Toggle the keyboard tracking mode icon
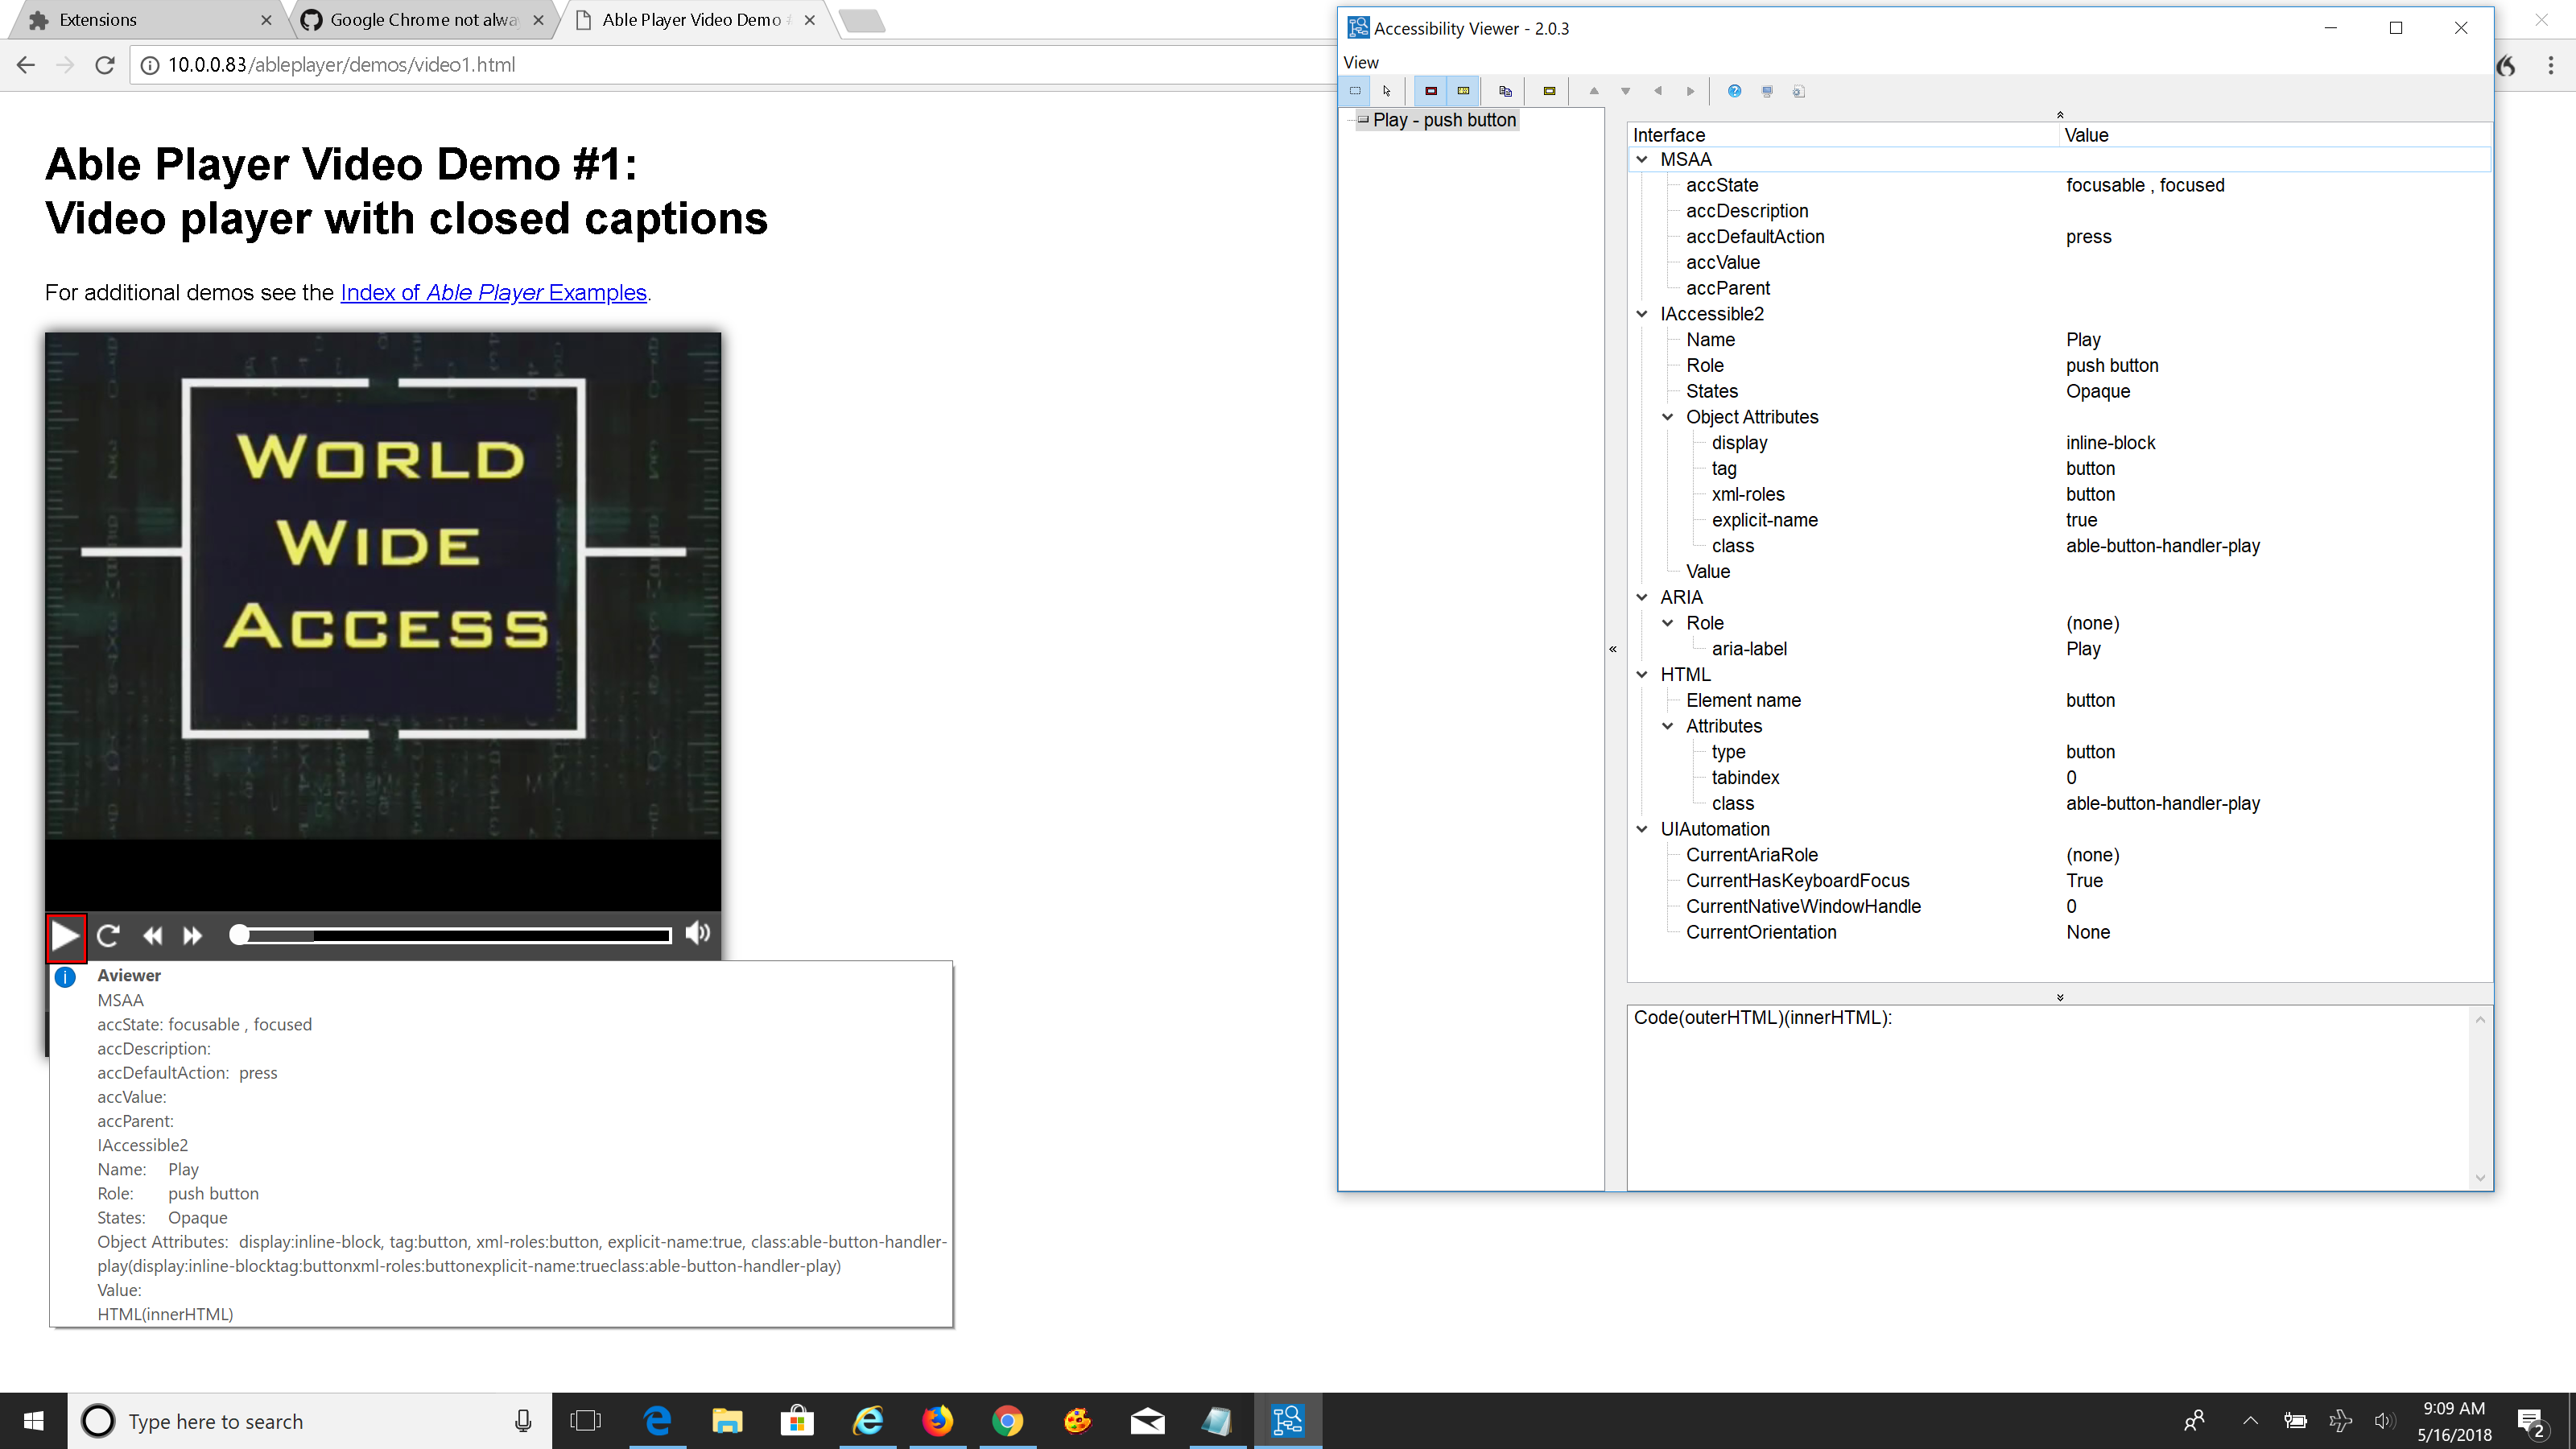The width and height of the screenshot is (2576, 1449). (x=1463, y=91)
